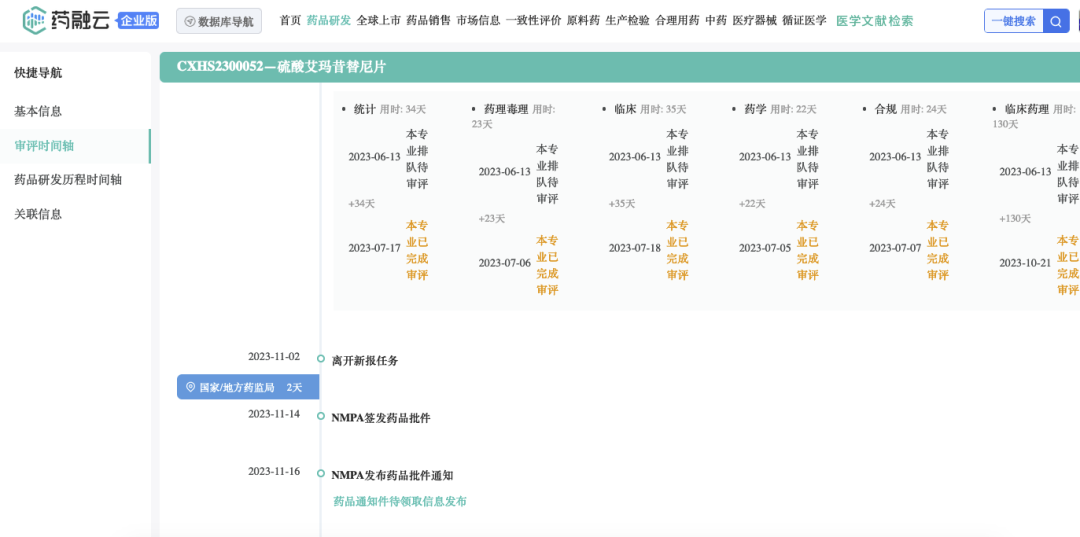Select 关联信息 in sidebar navigation
This screenshot has height=537, width=1080.
pyautogui.click(x=38, y=214)
